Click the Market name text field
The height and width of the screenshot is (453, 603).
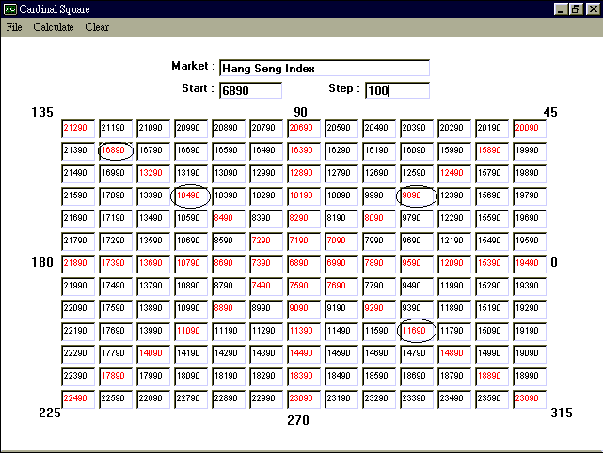(x=324, y=68)
